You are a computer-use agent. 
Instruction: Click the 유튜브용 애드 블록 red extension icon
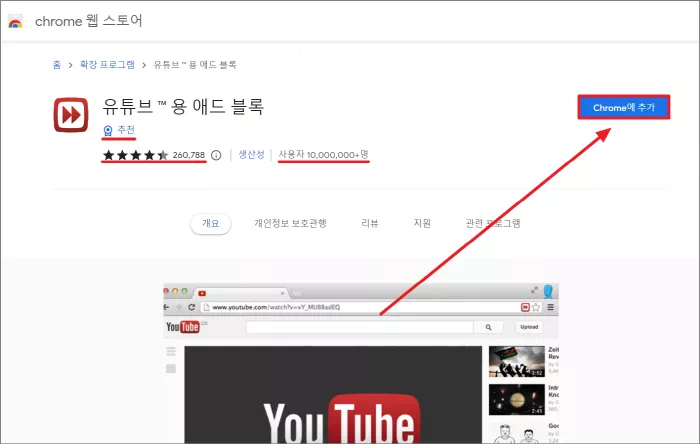pos(71,115)
